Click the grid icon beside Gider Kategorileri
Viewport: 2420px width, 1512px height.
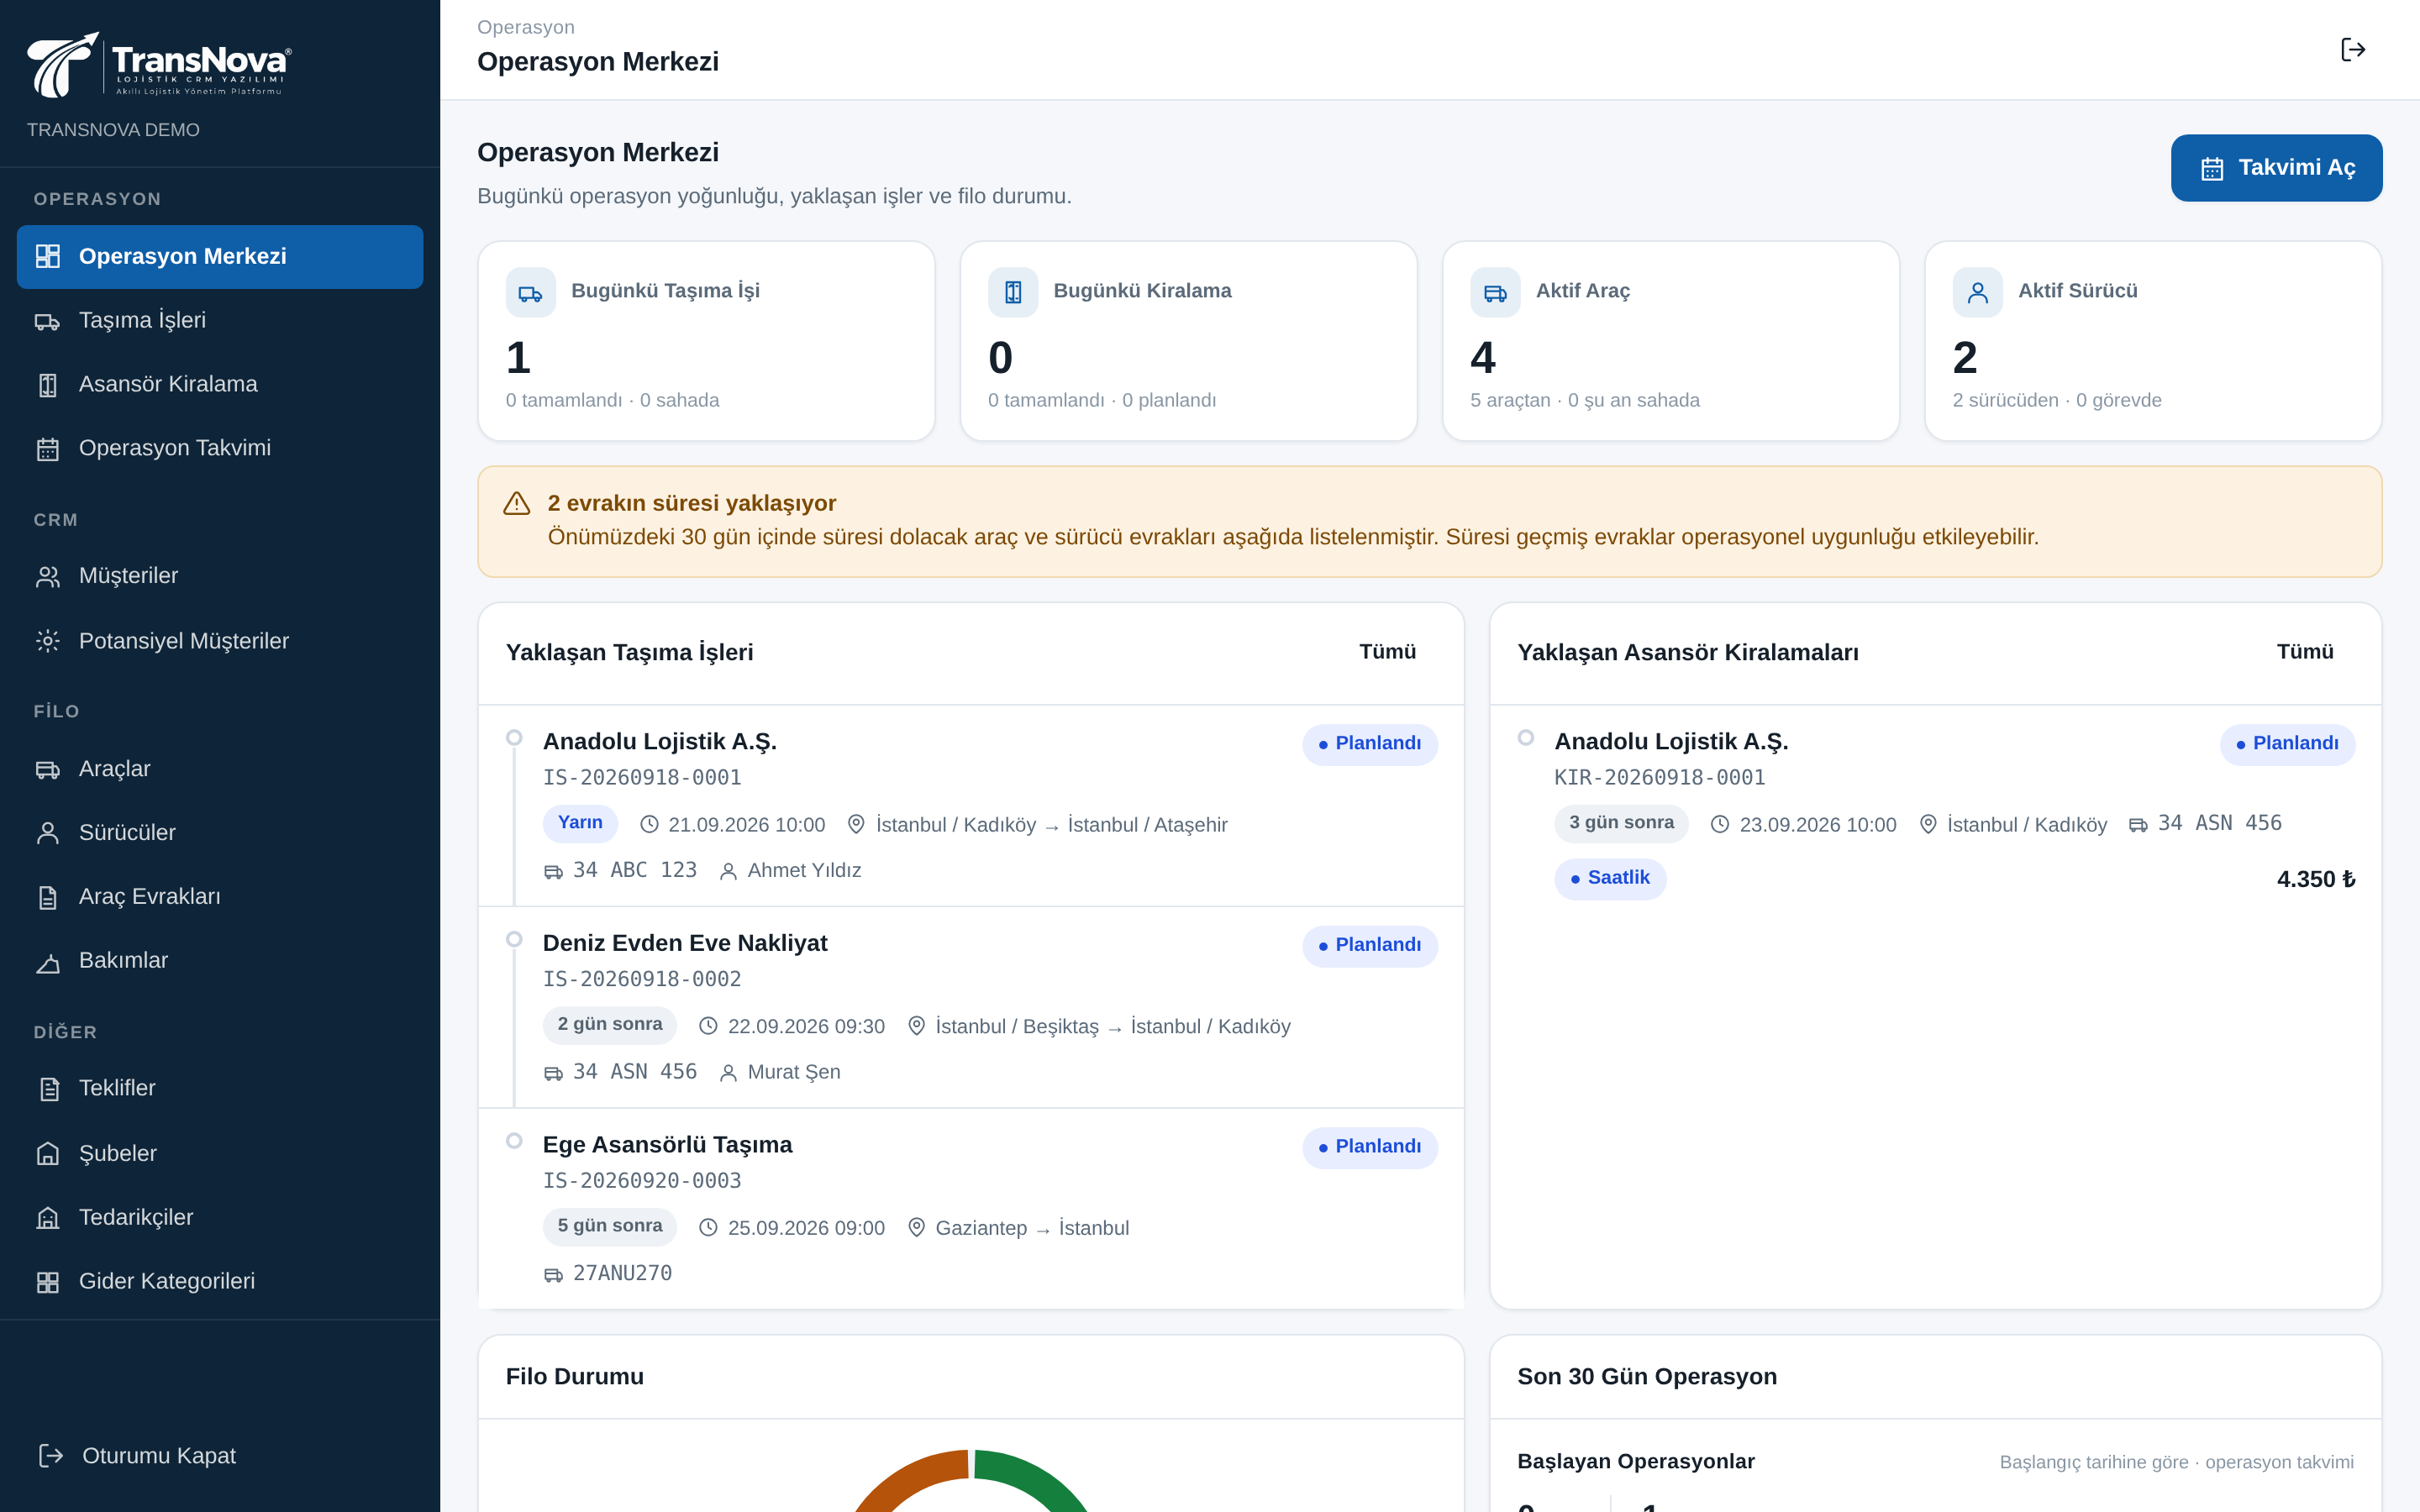pyautogui.click(x=48, y=1282)
